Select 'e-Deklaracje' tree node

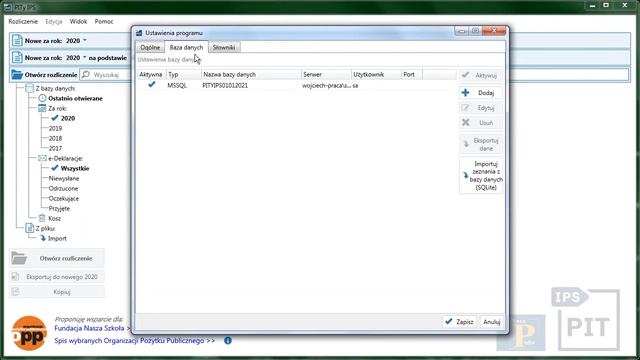[66, 158]
